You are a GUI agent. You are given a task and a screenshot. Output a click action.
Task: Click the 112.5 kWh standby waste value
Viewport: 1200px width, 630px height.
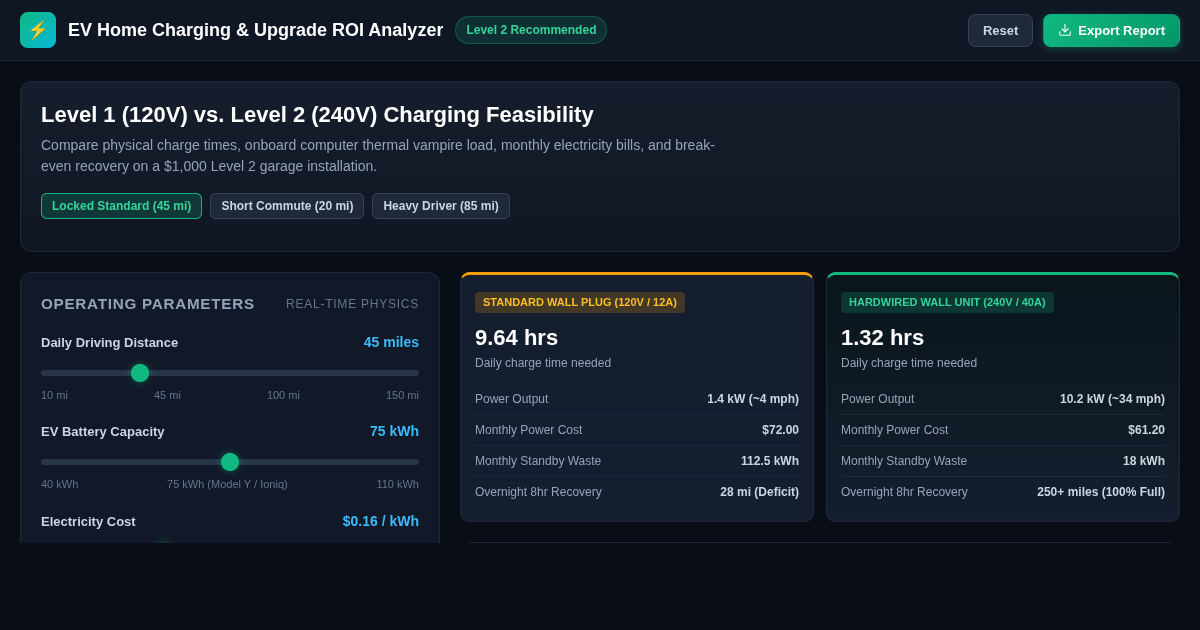click(x=770, y=461)
